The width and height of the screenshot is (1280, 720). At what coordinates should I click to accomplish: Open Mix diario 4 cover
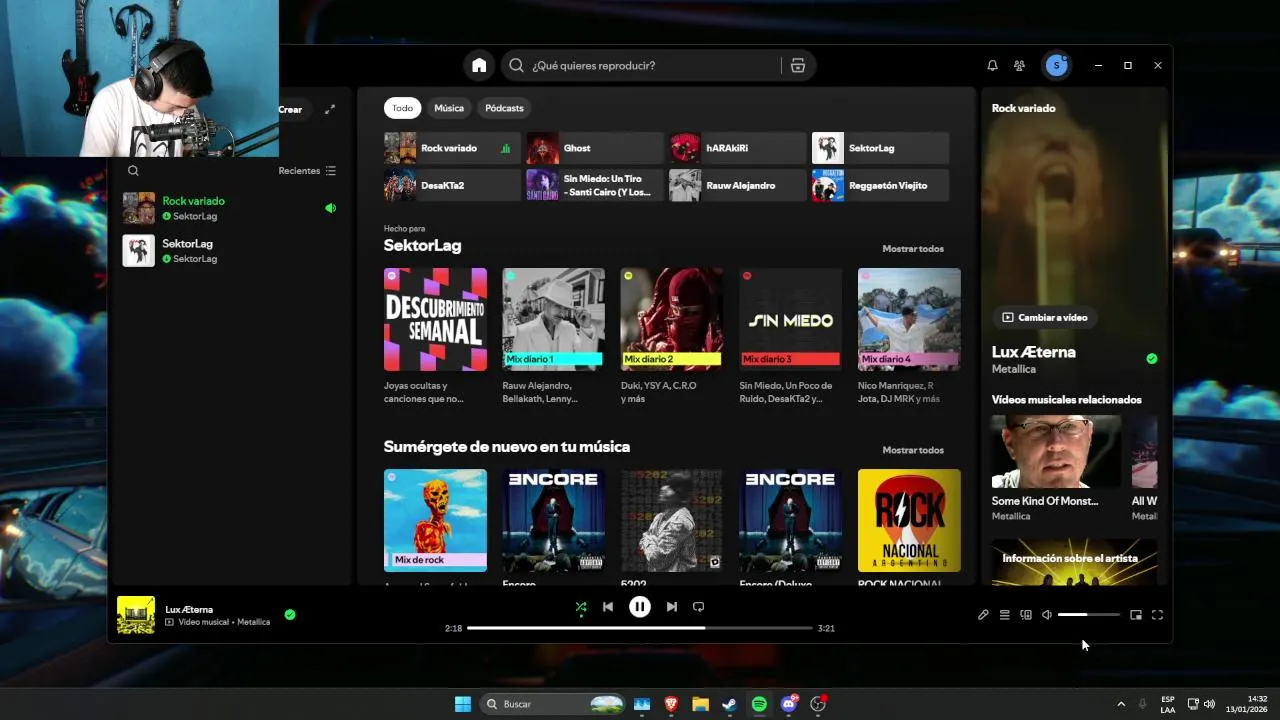click(x=909, y=319)
